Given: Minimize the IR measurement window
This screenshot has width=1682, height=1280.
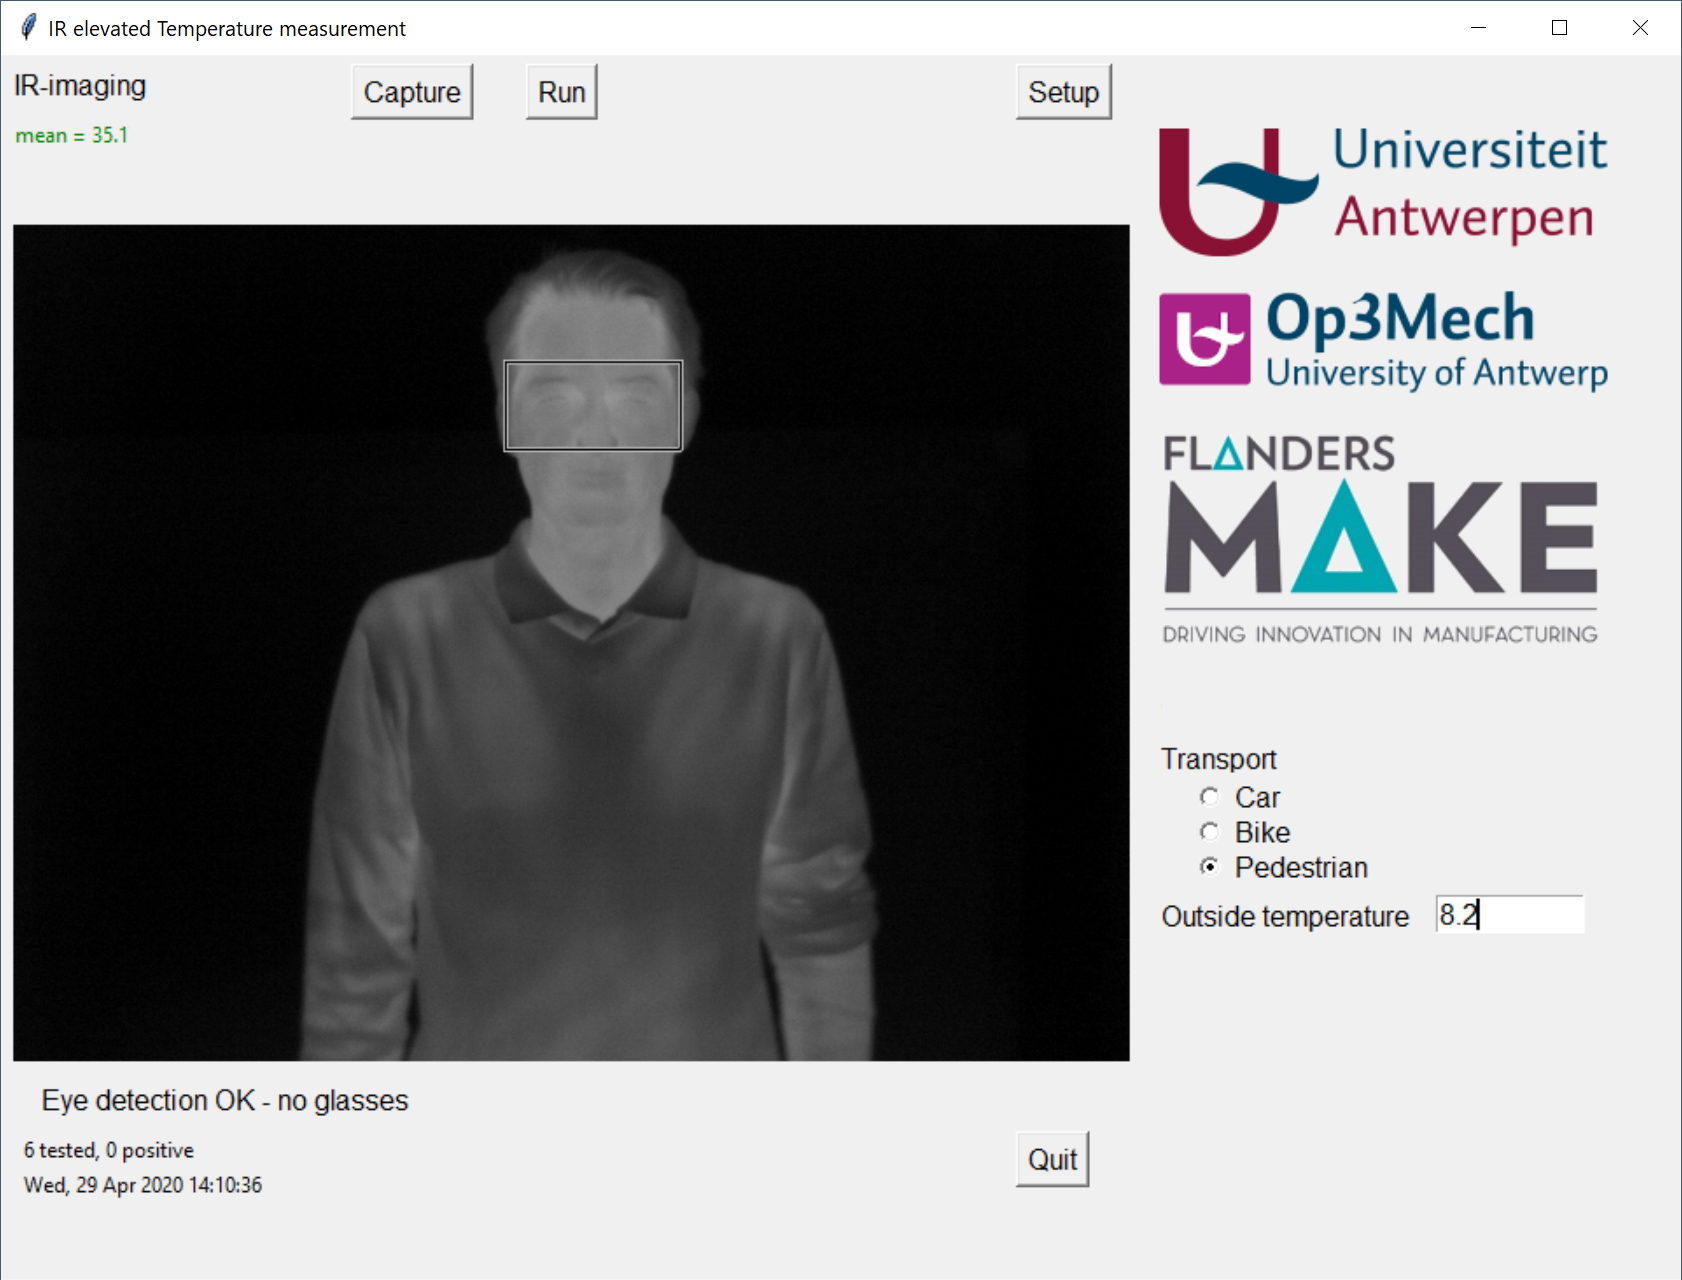Looking at the screenshot, I should point(1478,28).
